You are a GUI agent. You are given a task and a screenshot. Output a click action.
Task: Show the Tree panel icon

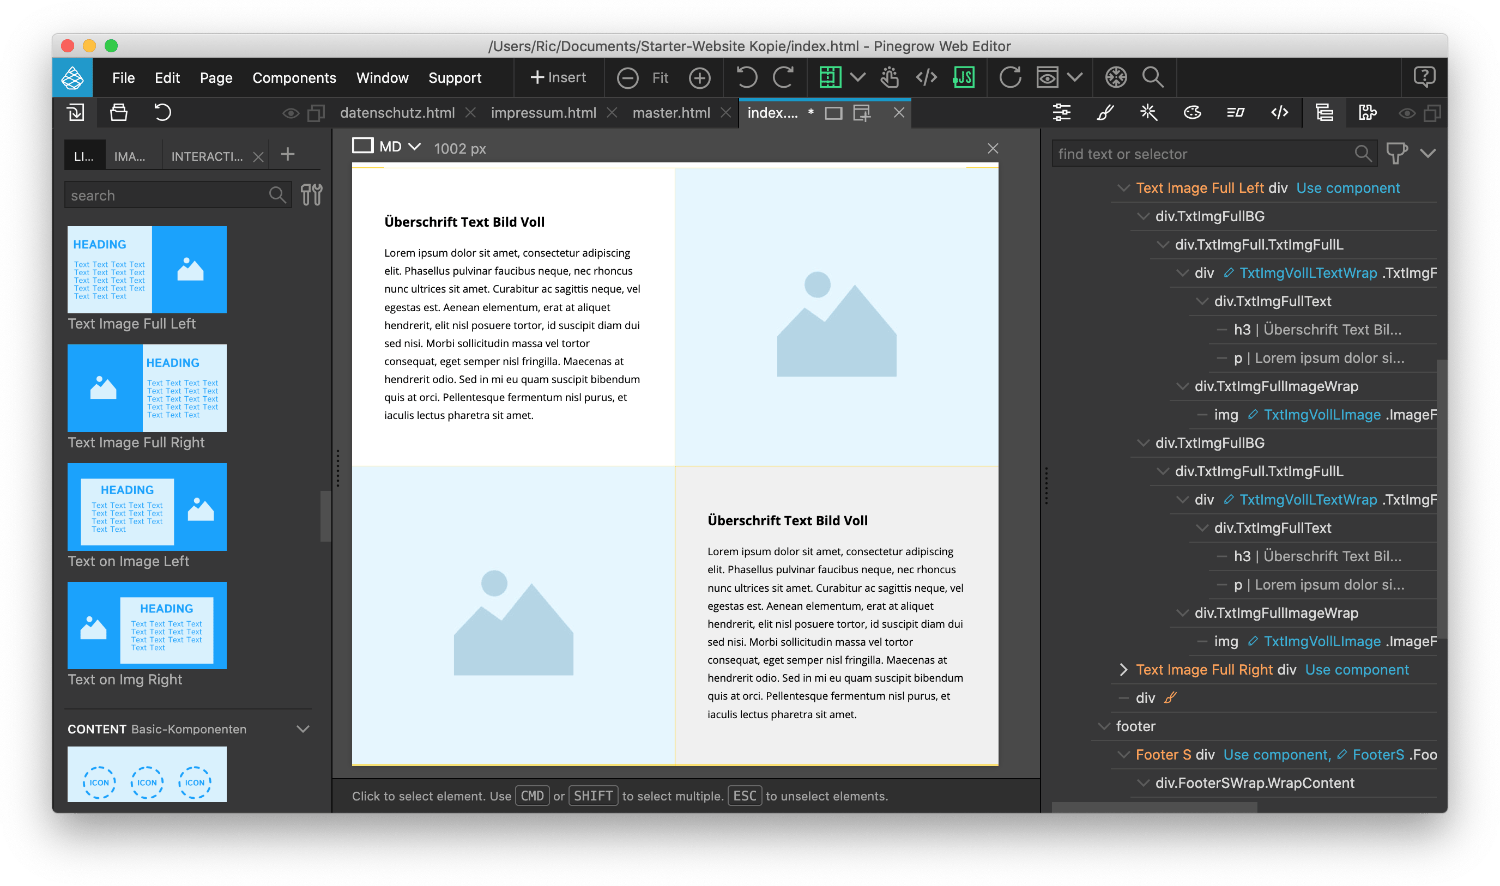point(1324,113)
